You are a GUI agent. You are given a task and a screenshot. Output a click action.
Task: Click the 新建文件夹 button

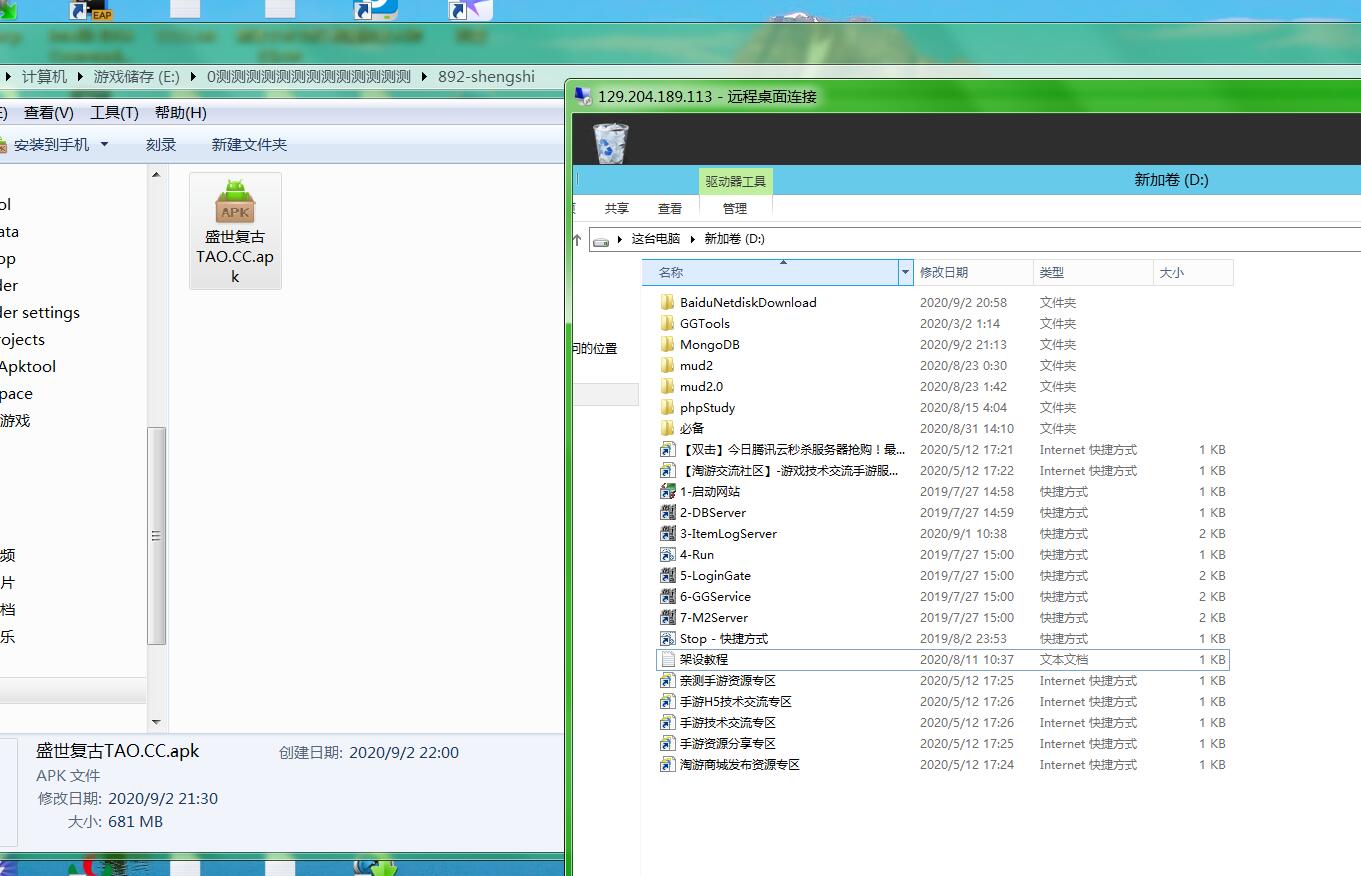(x=249, y=145)
